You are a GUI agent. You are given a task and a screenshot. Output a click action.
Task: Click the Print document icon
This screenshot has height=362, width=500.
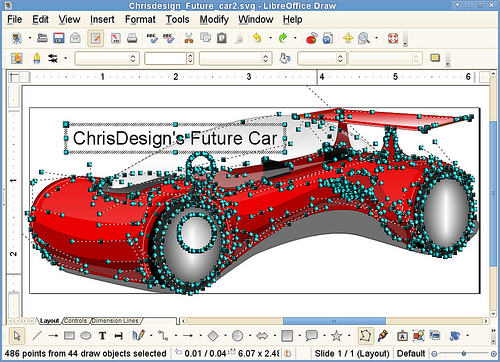click(132, 38)
